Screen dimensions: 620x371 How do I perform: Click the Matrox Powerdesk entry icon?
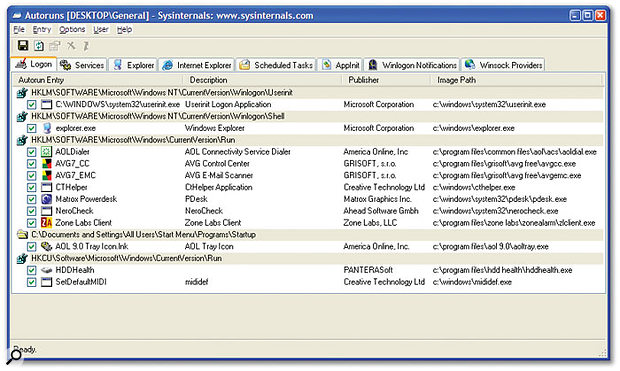(47, 199)
